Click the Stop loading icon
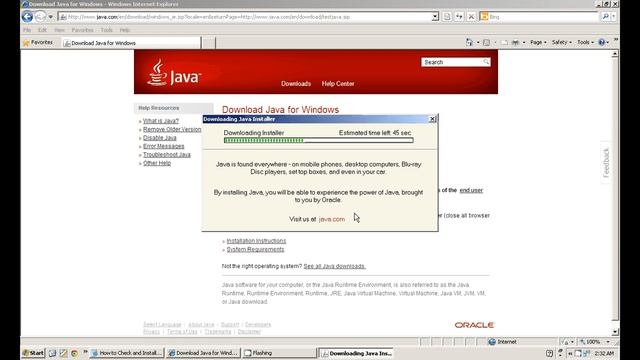Viewport: 640px width, 360px height. 471,17
